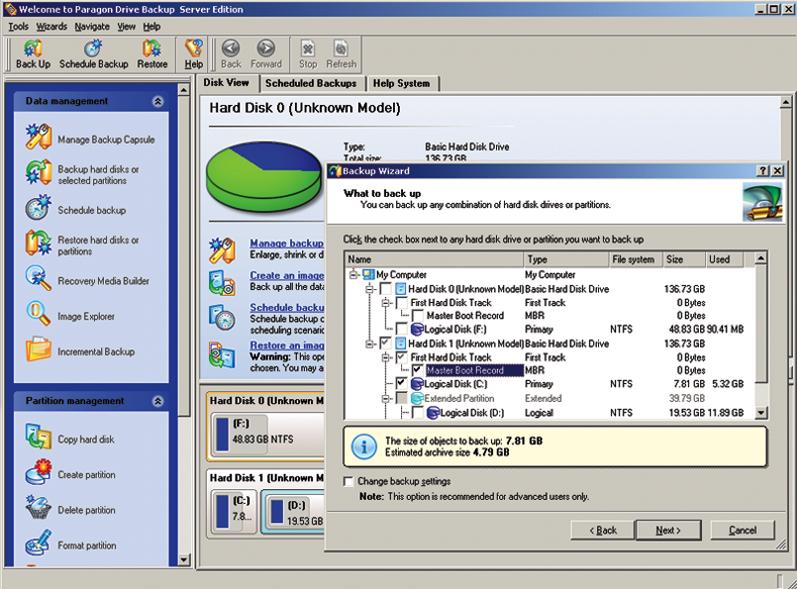
Task: Open the Navigate menu
Action: pyautogui.click(x=91, y=26)
